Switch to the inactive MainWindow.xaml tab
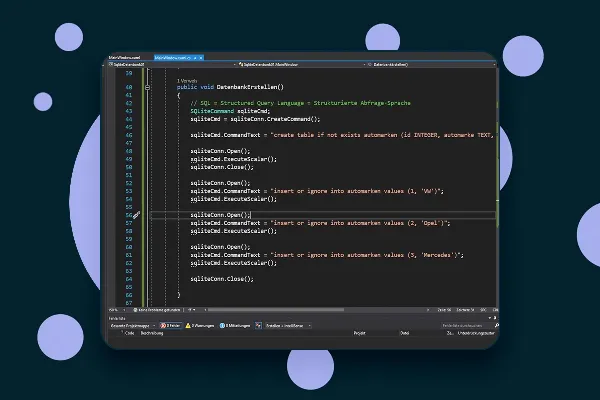600x400 pixels. pyautogui.click(x=124, y=58)
